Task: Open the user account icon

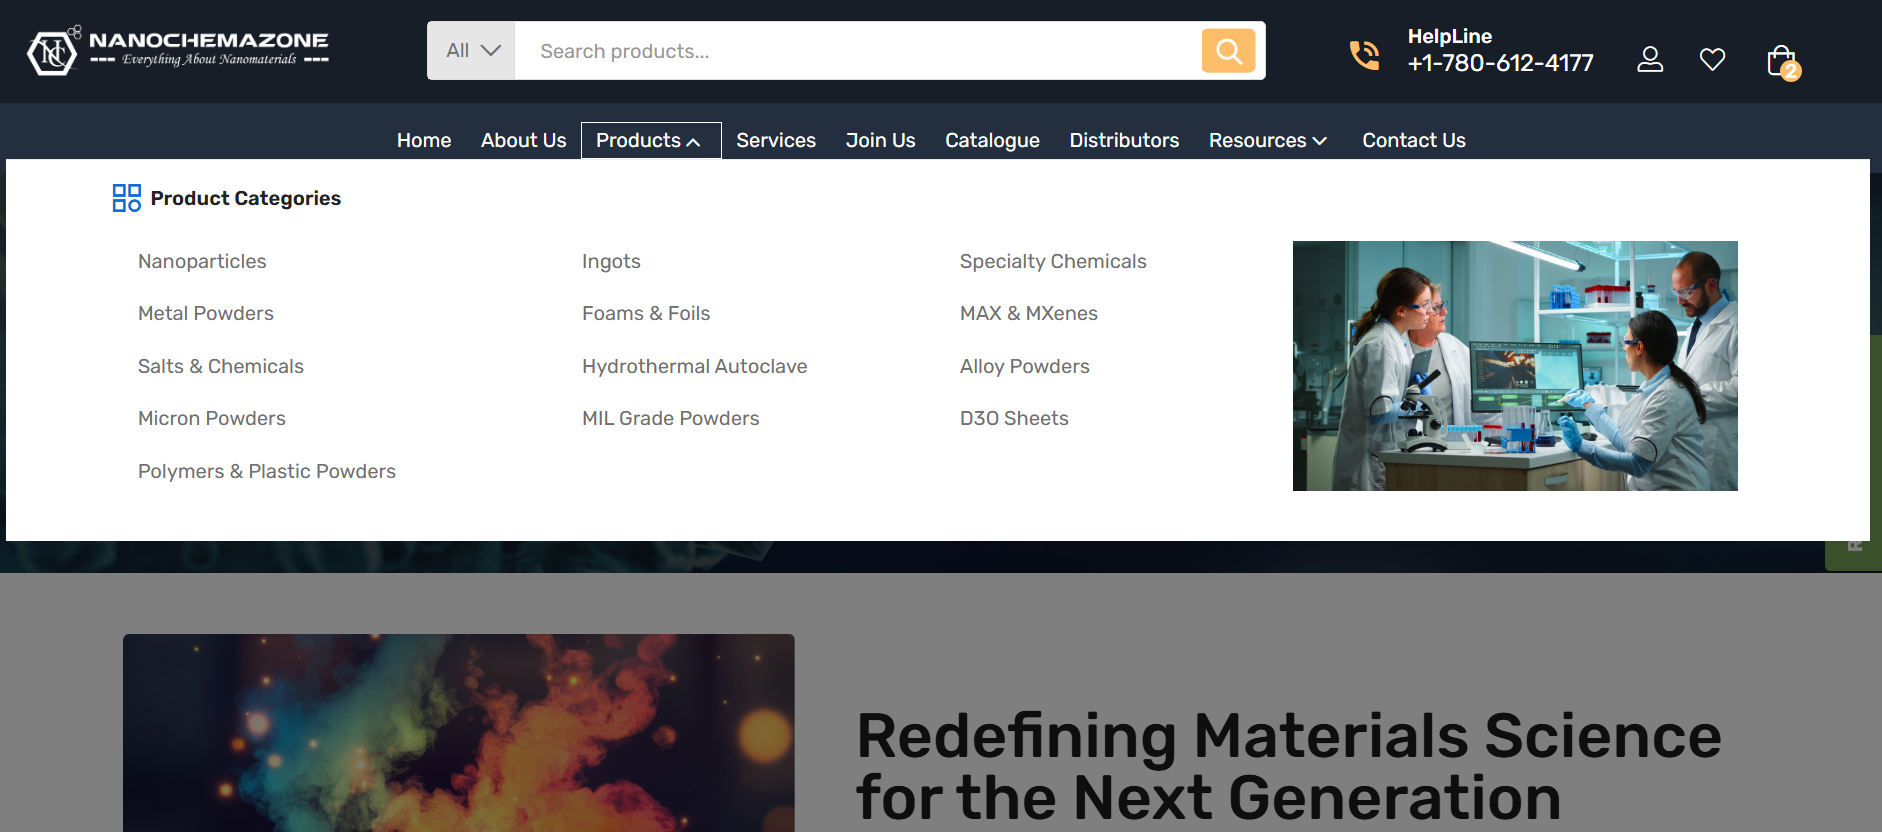Action: 1650,60
